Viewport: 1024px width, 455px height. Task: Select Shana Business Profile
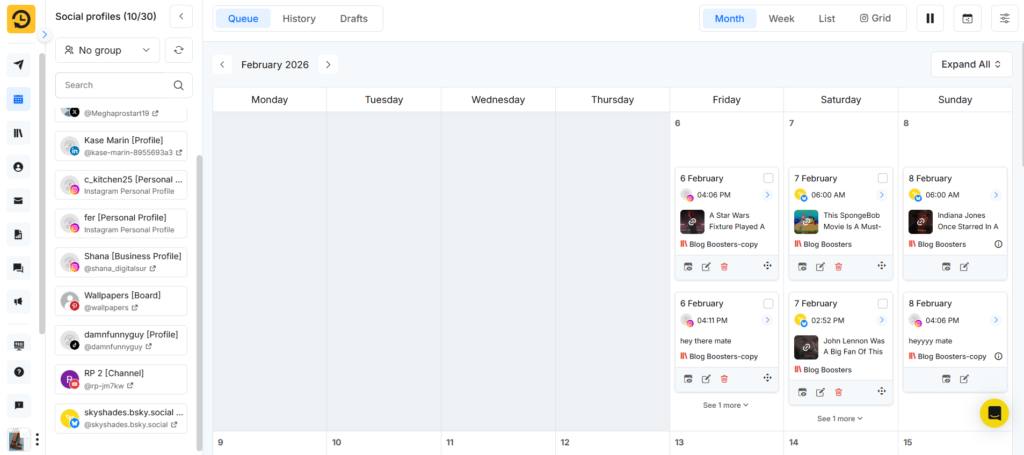(121, 262)
